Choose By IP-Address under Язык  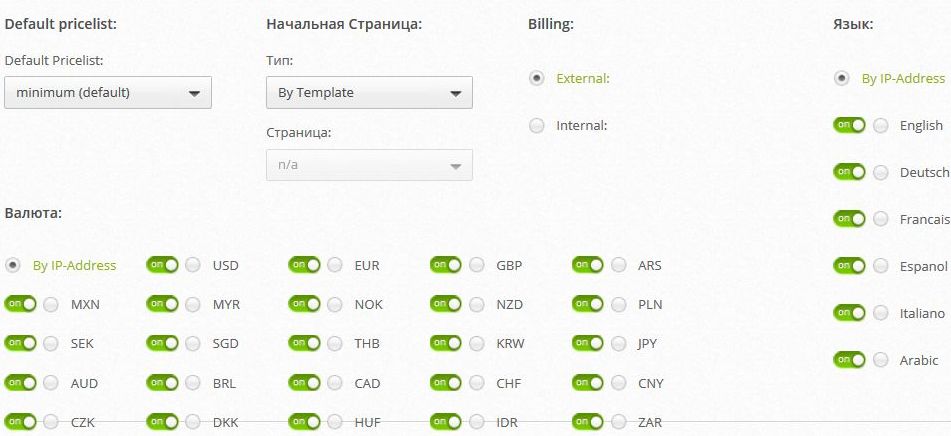(x=841, y=78)
